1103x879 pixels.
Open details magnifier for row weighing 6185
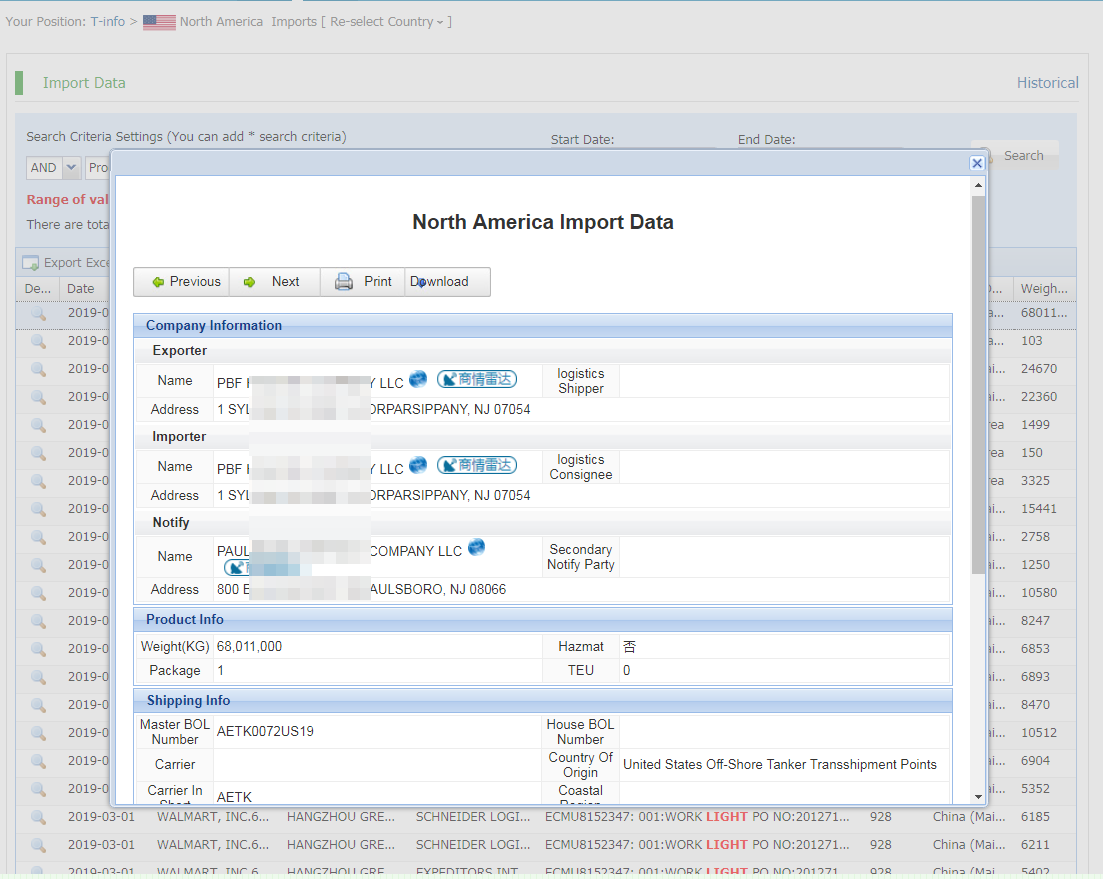[38, 817]
